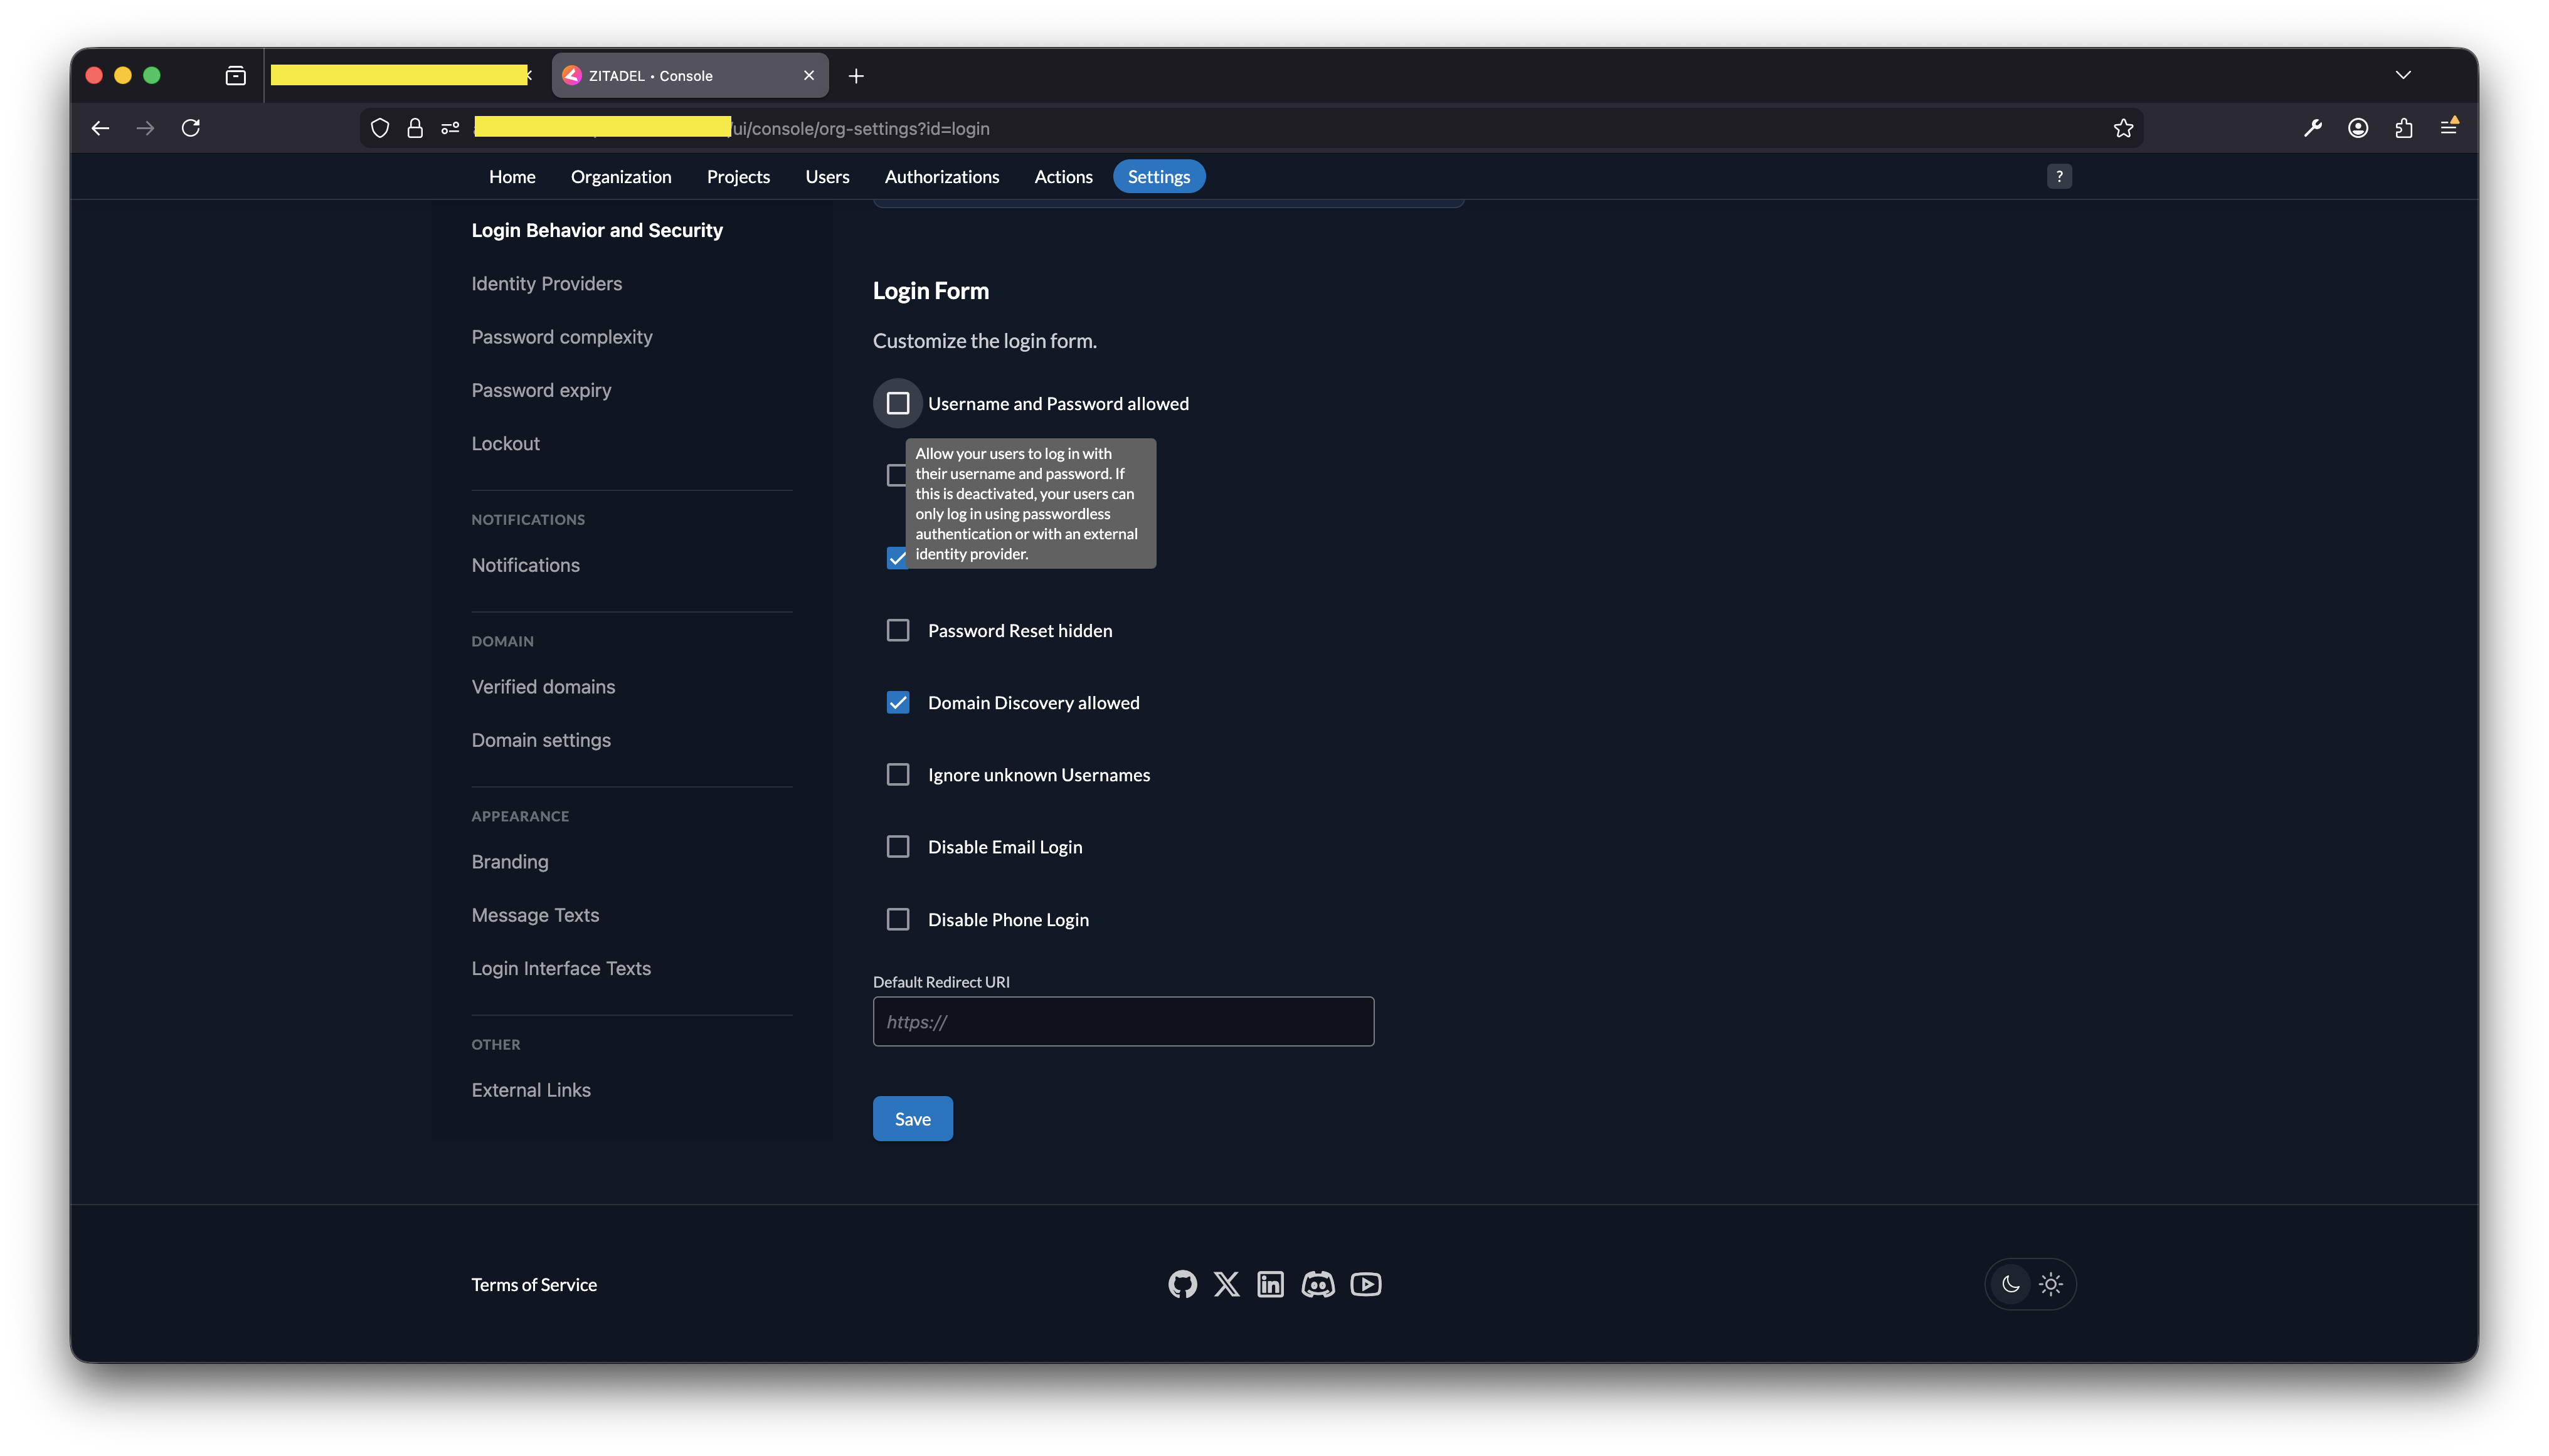The width and height of the screenshot is (2549, 1456).
Task: Open the GitHub footer icon
Action: pos(1182,1284)
